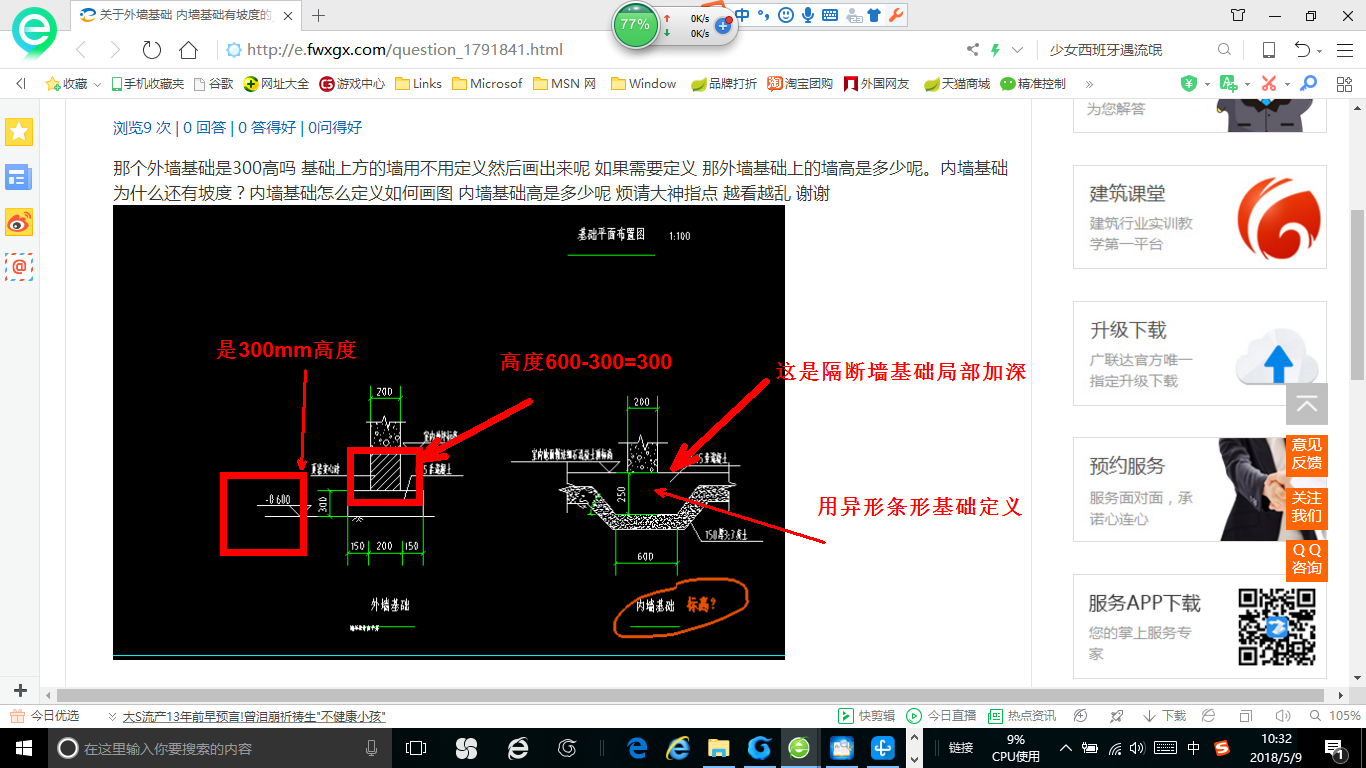The height and width of the screenshot is (768, 1366).
Task: Open the 游戏中心 bookmark
Action: (x=352, y=84)
